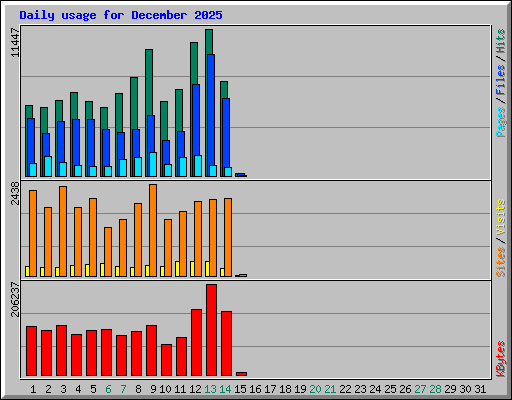Click day label 18 on x-axis
Screen dimensions: 512x400
click(285, 389)
